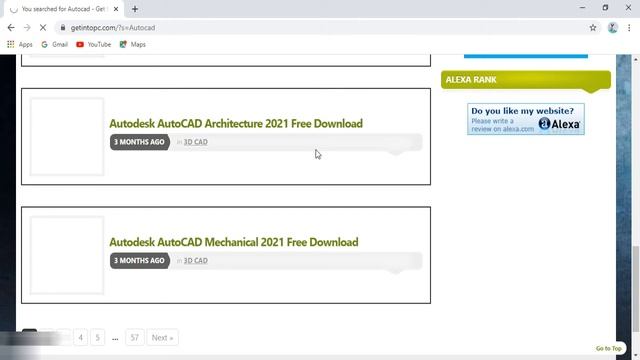Click the Alexa 'Do you like my website?' banner
Image resolution: width=640 pixels, height=360 pixels.
point(526,119)
